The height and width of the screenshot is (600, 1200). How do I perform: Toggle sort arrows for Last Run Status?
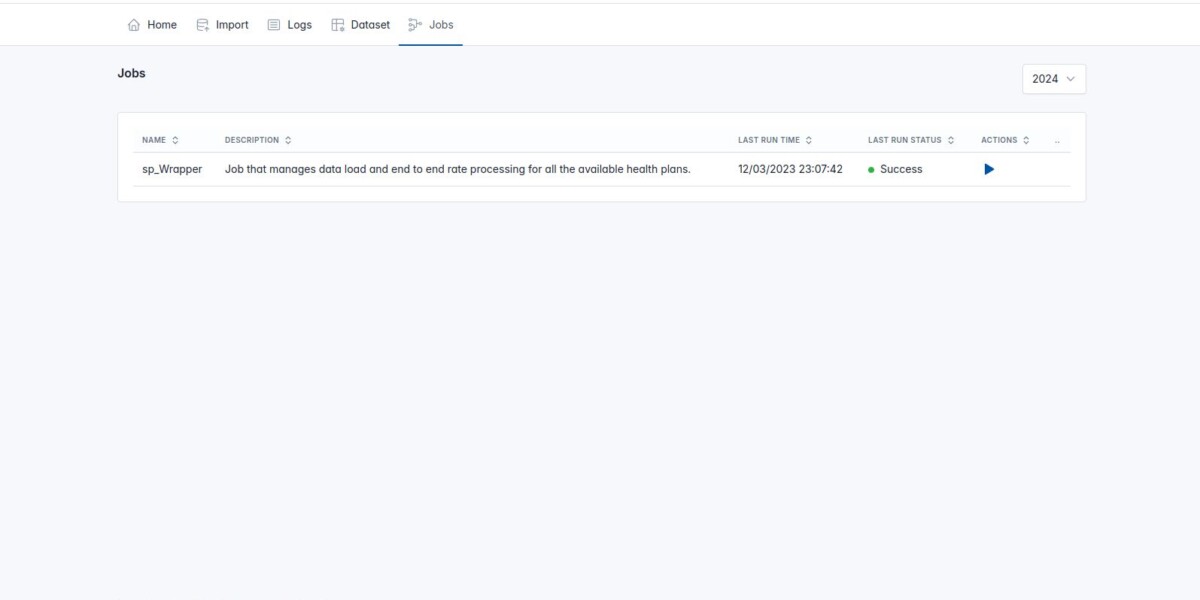[951, 140]
